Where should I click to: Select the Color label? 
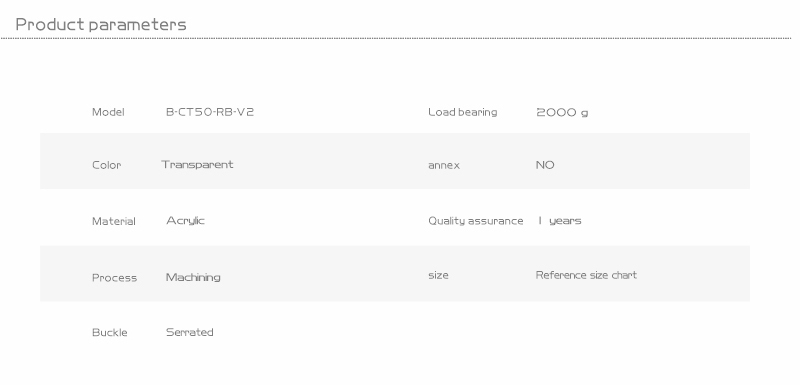click(107, 165)
